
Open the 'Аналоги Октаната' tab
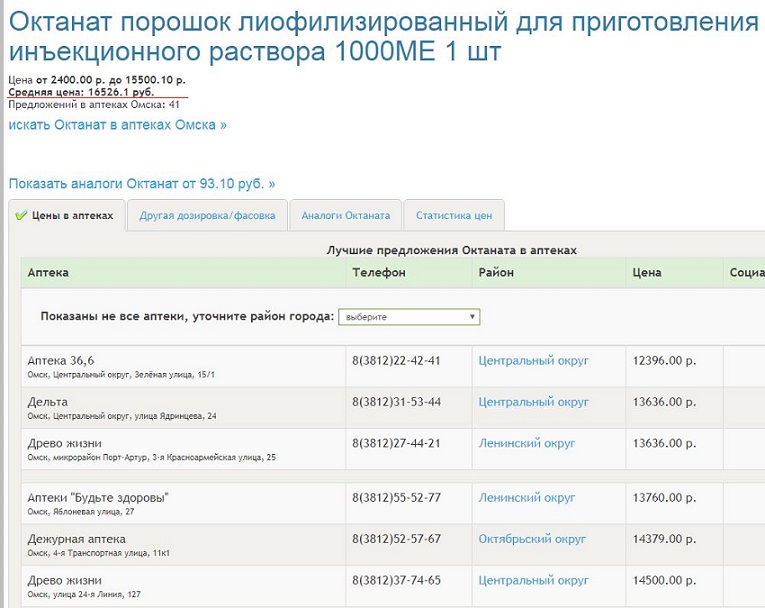(345, 215)
